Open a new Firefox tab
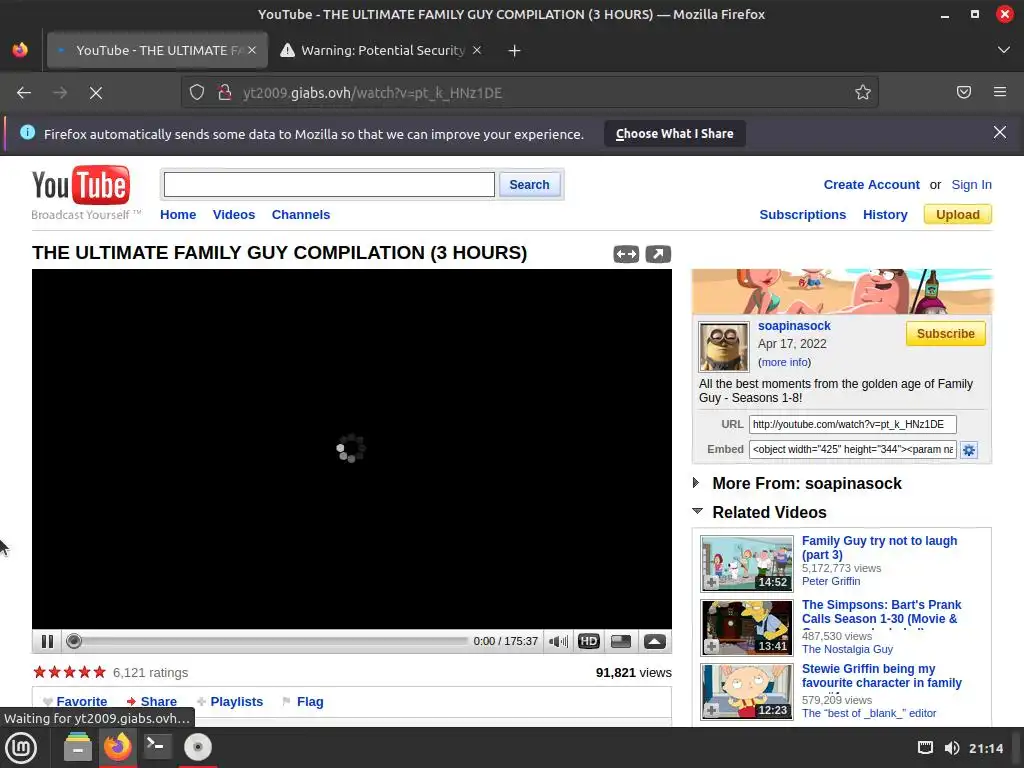Image resolution: width=1024 pixels, height=768 pixels. tap(514, 50)
